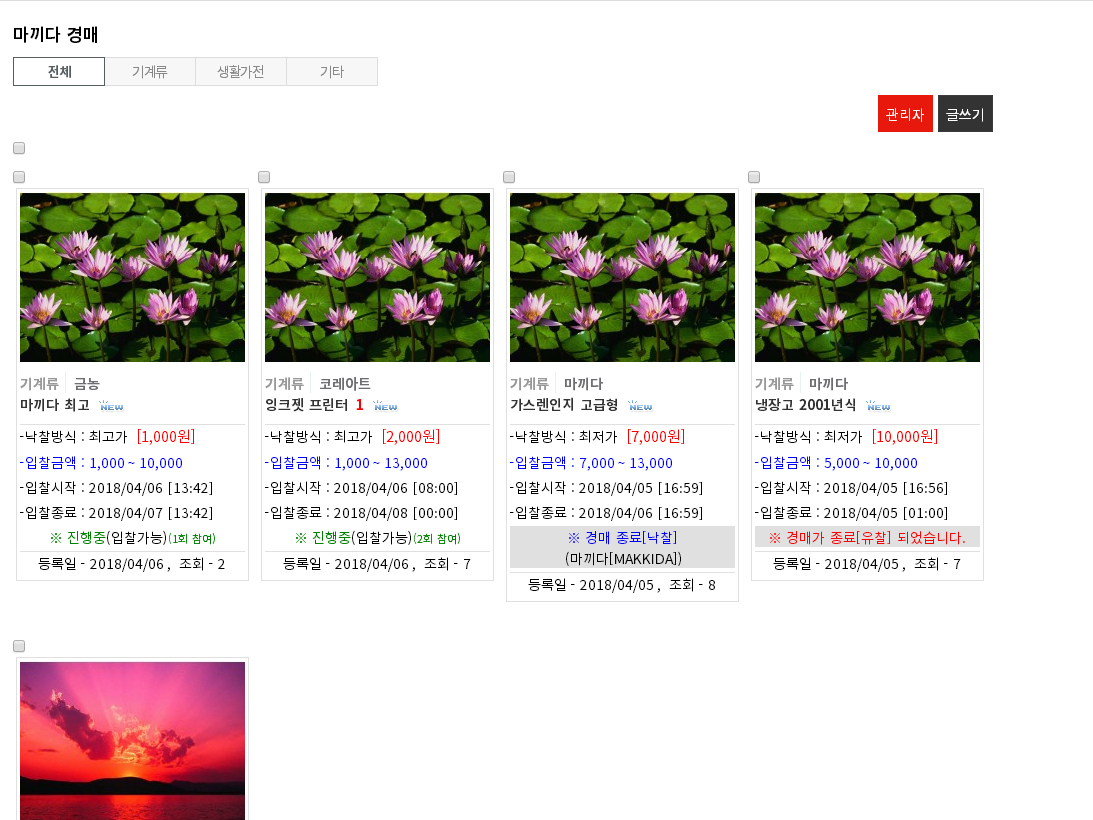Check the checkbox above 마끼다 최고 listing
The image size is (1093, 820).
pyautogui.click(x=18, y=177)
